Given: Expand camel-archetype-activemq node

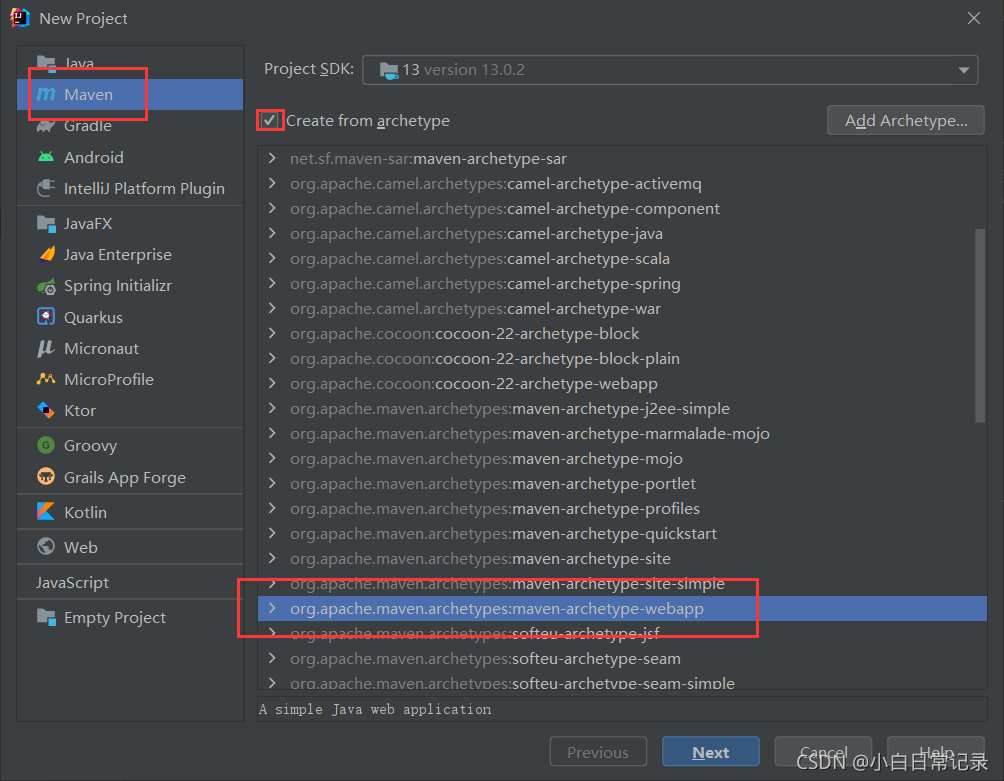Looking at the screenshot, I should 272,183.
